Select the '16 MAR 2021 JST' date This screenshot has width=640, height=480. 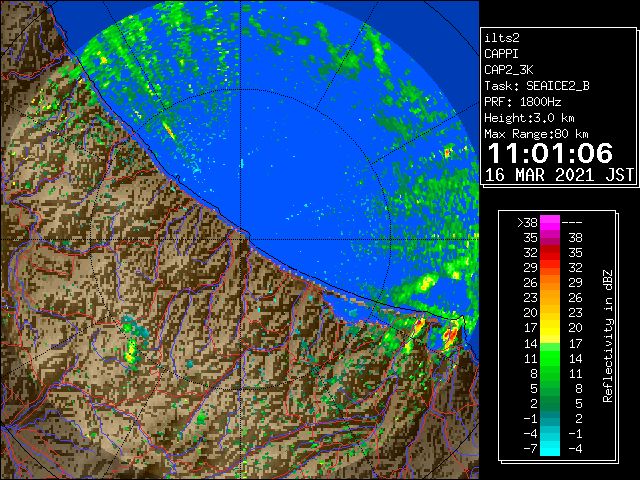560,175
